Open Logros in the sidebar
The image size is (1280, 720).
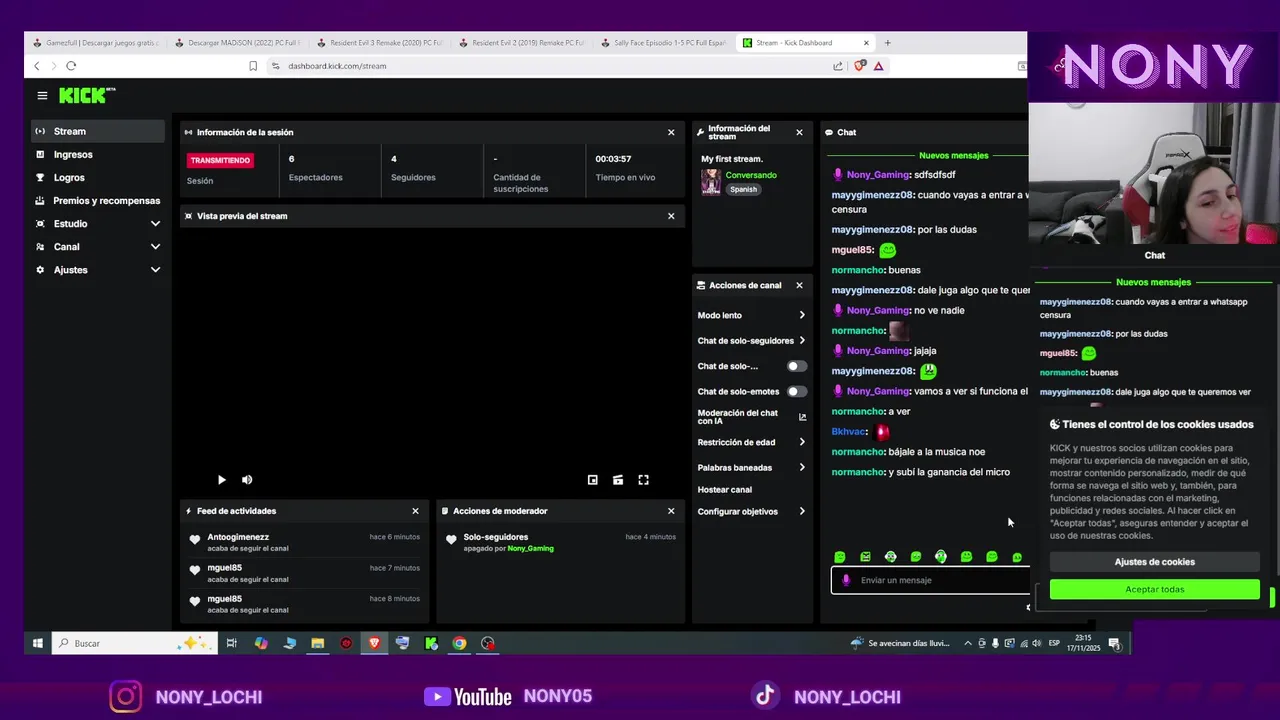click(x=97, y=177)
